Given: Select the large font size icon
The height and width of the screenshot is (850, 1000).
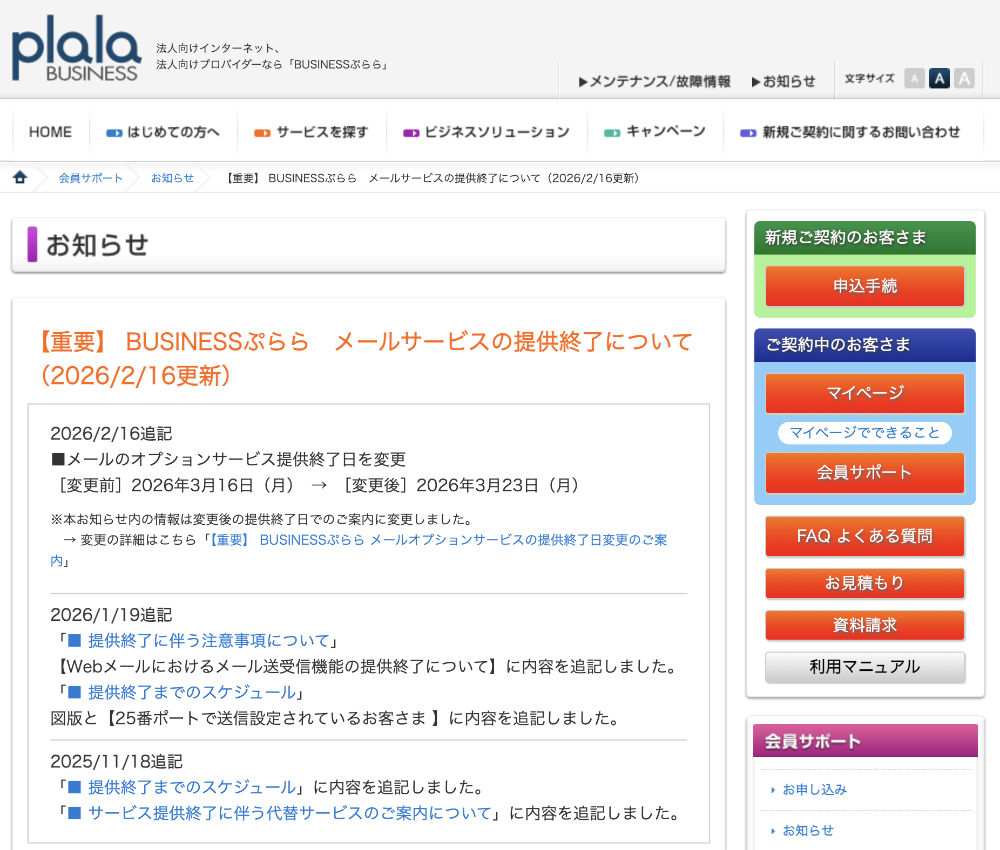Looking at the screenshot, I should click(x=964, y=79).
